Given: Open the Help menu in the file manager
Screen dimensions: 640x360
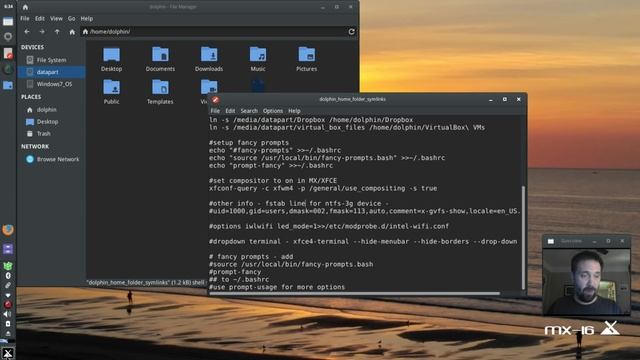Looking at the screenshot, I should (x=87, y=18).
